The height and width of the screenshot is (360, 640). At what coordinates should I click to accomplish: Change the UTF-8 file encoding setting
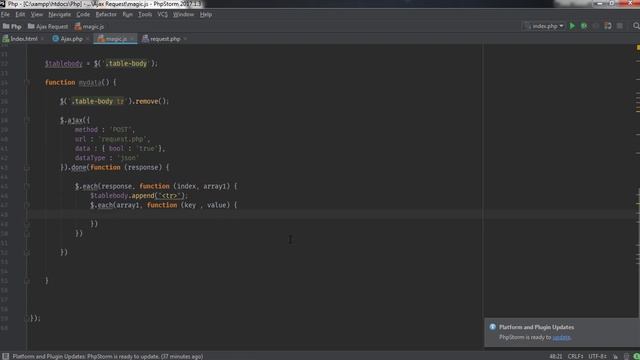598,356
